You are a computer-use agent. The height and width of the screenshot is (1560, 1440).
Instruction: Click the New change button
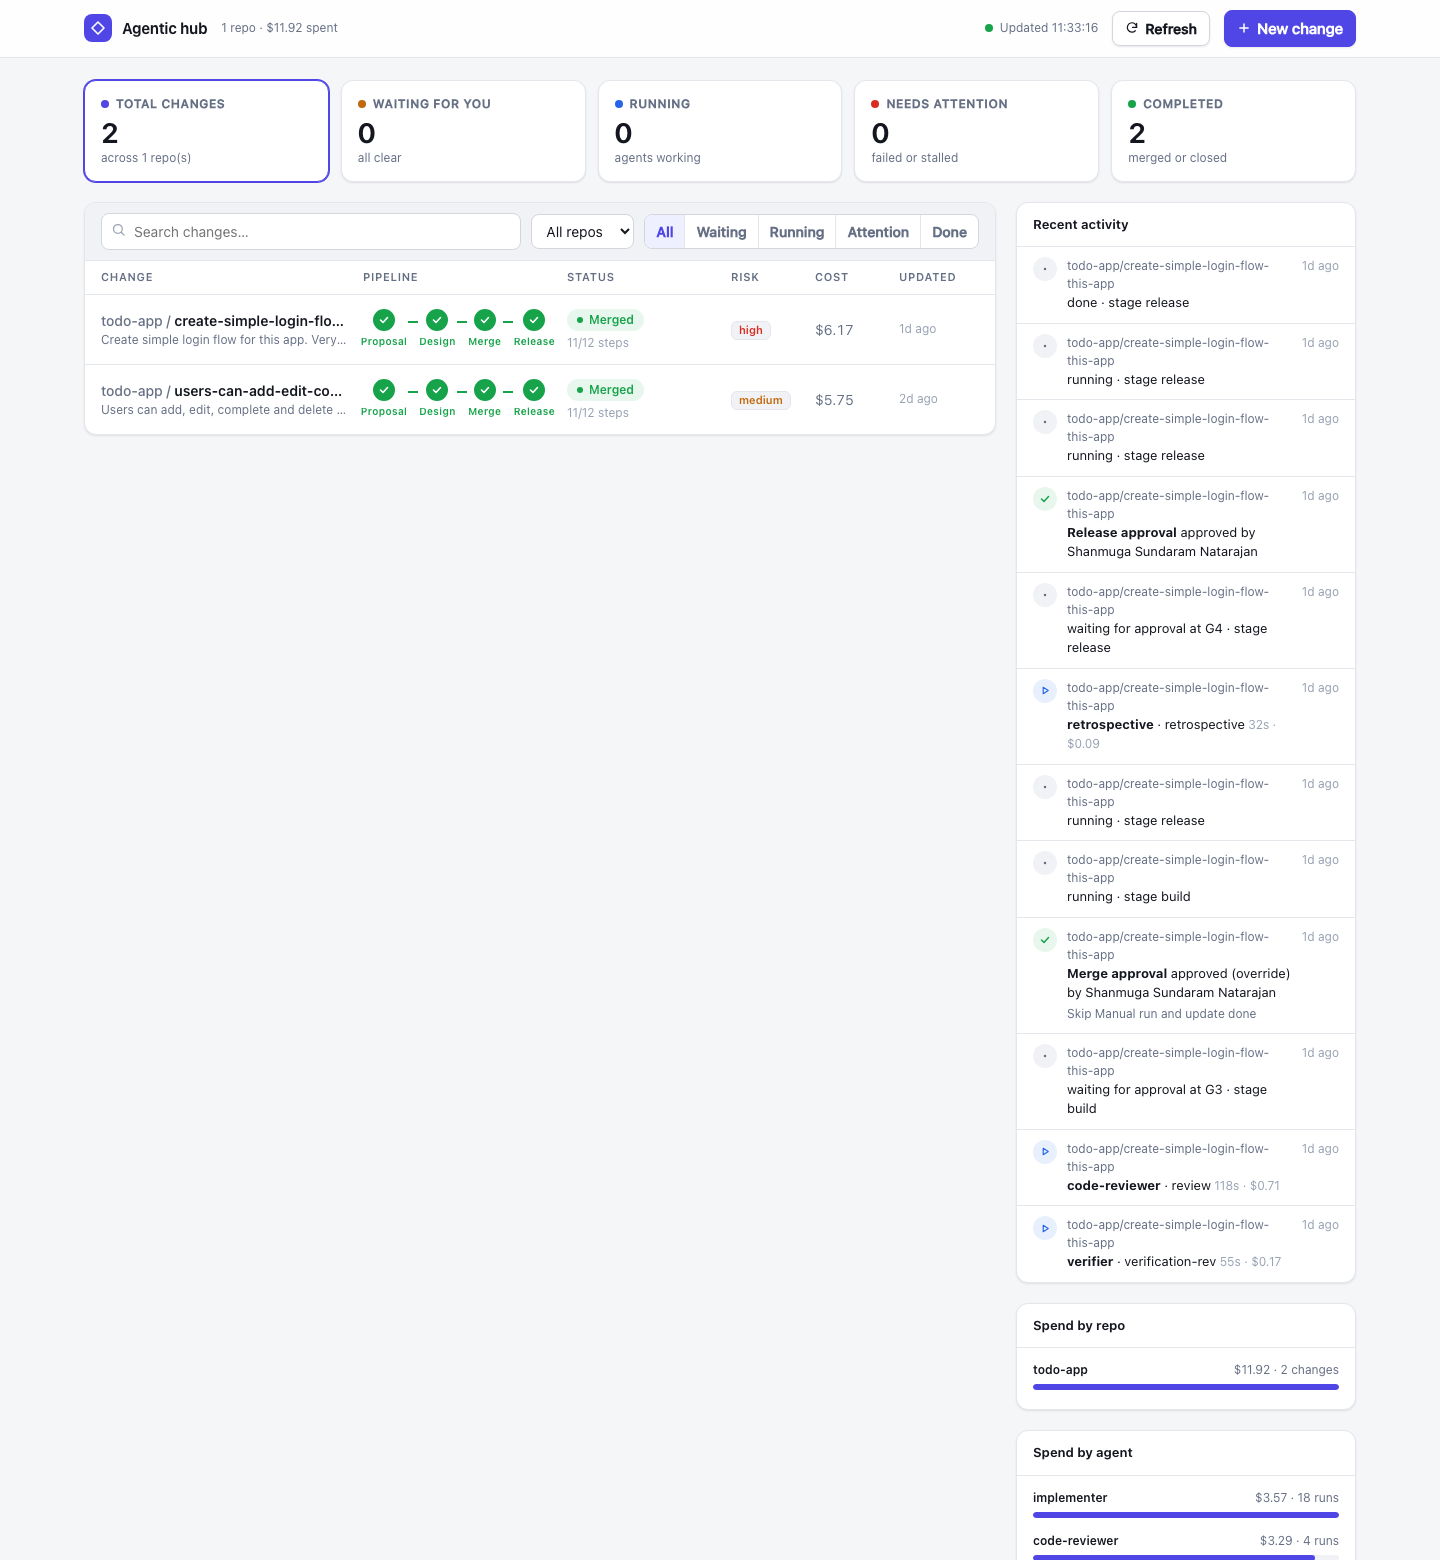[x=1290, y=29]
